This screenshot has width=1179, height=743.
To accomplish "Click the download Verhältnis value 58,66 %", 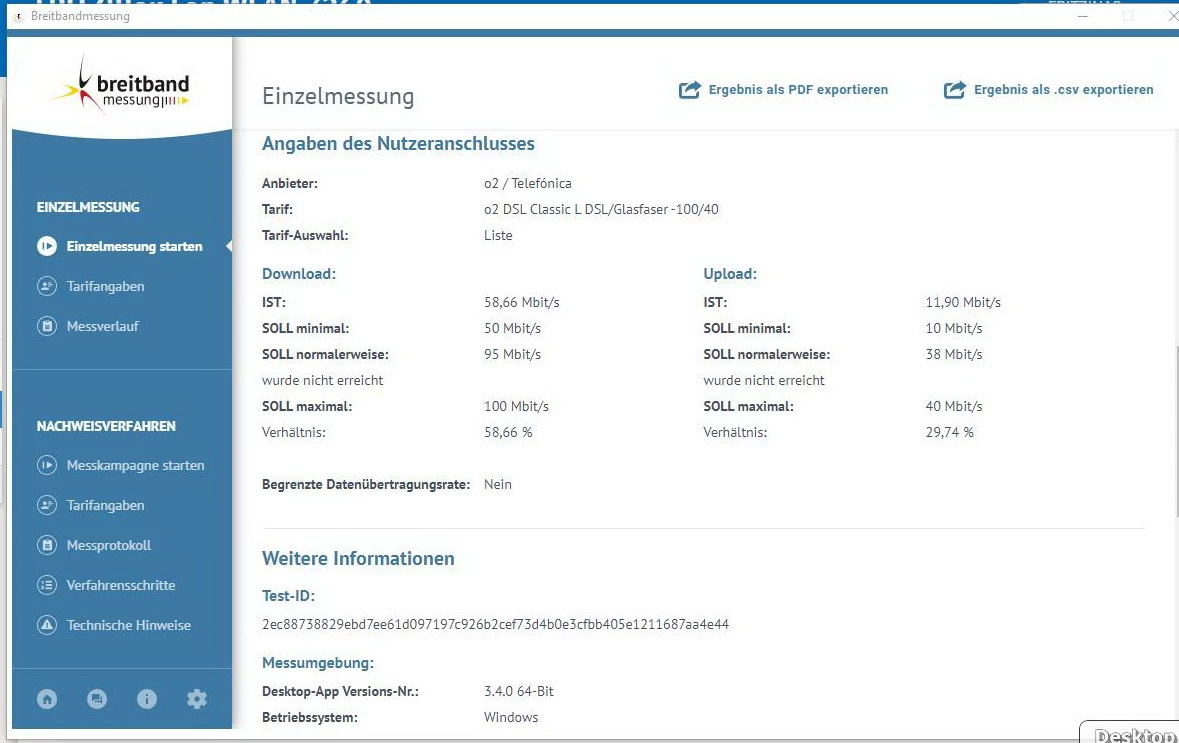I will 508,432.
